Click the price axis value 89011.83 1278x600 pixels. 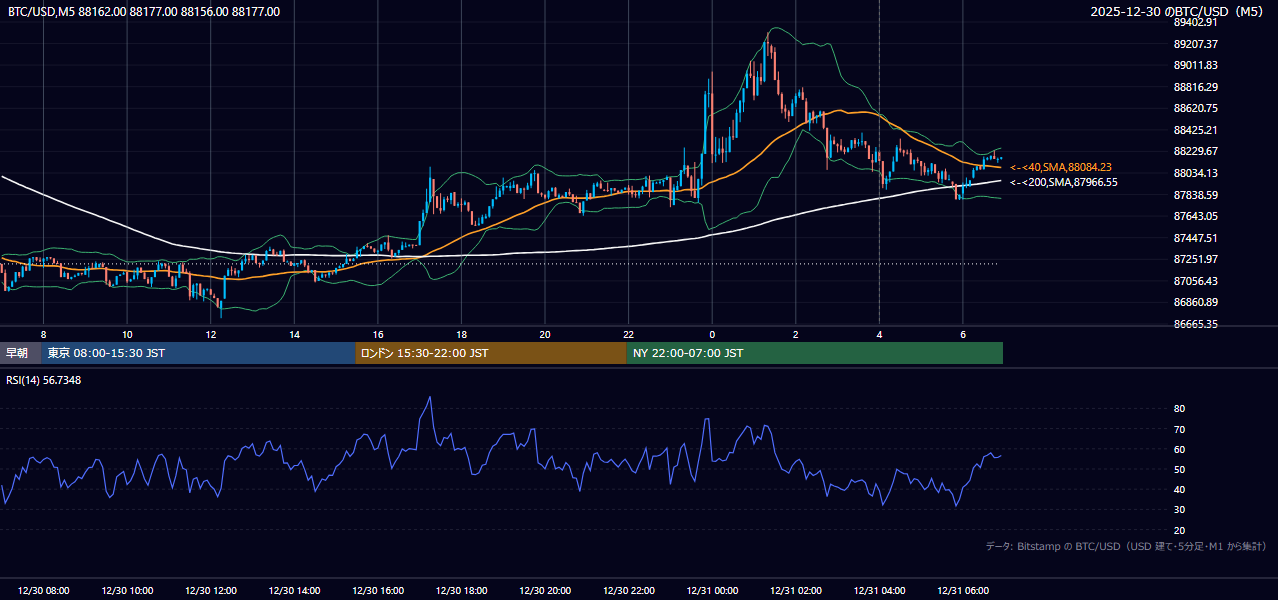tap(1195, 65)
